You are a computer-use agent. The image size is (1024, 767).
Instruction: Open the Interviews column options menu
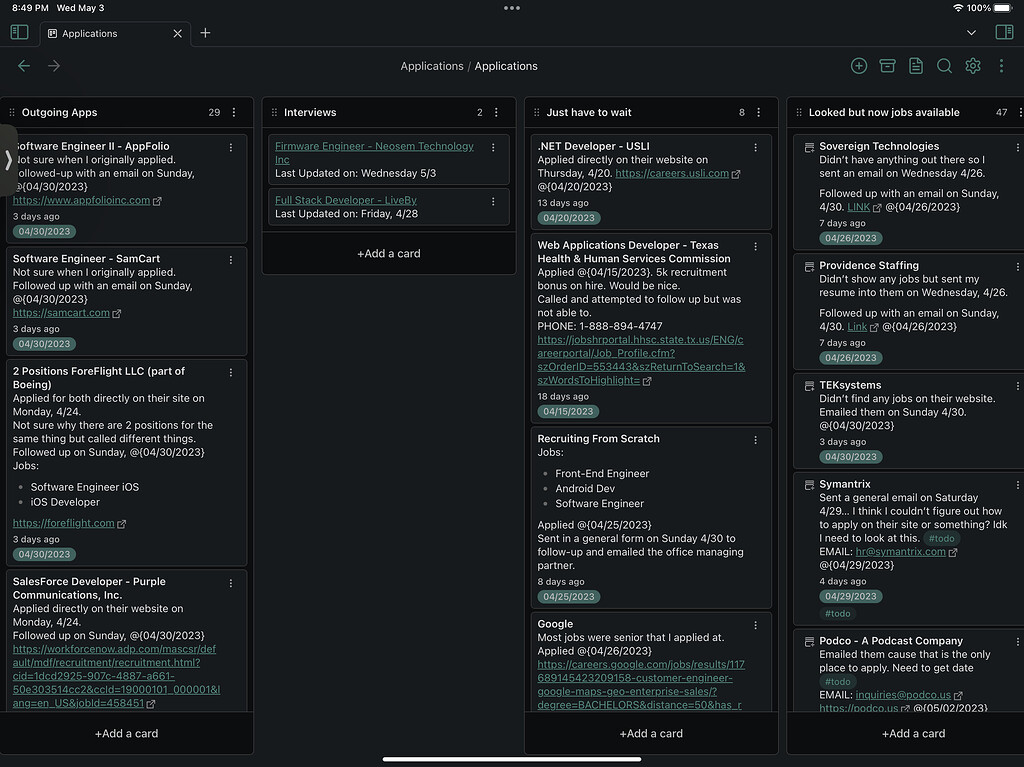pos(496,112)
